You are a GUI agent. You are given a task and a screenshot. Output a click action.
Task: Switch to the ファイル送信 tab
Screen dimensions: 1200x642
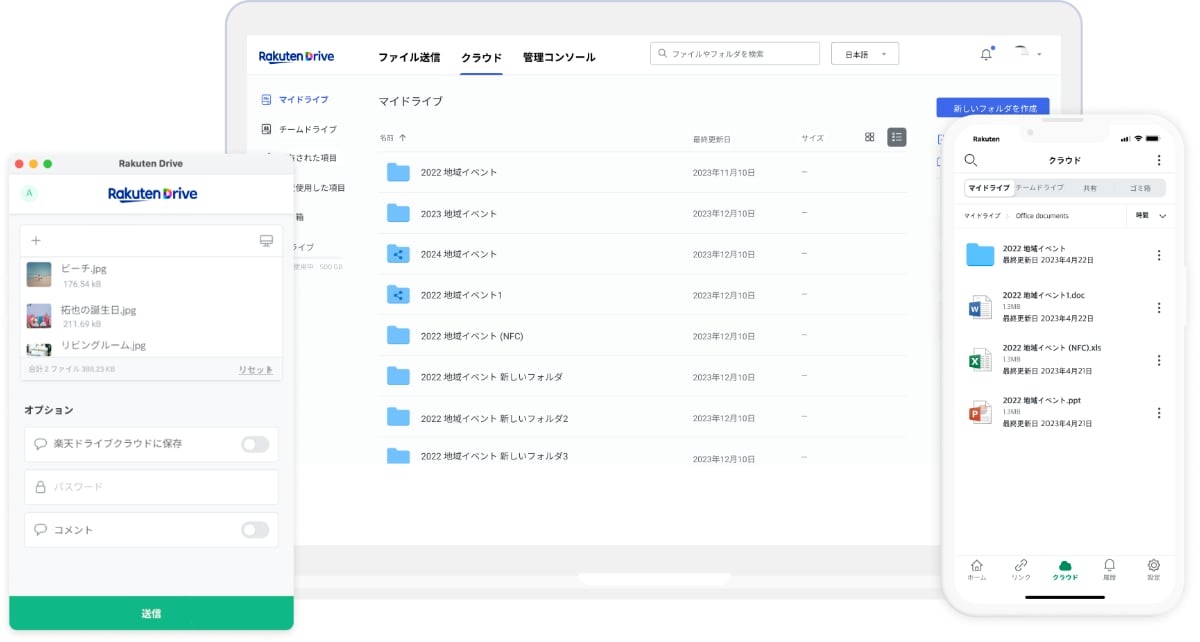409,57
